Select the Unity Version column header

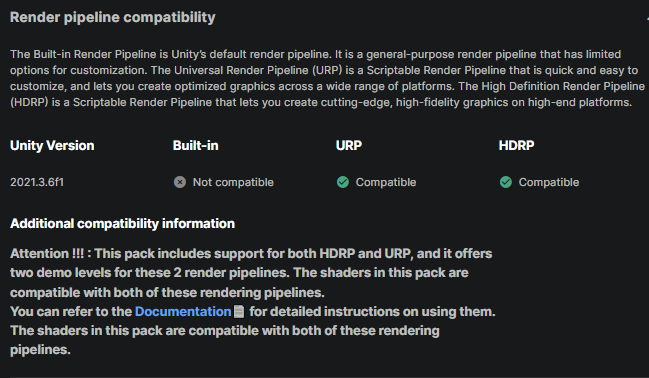pos(52,145)
